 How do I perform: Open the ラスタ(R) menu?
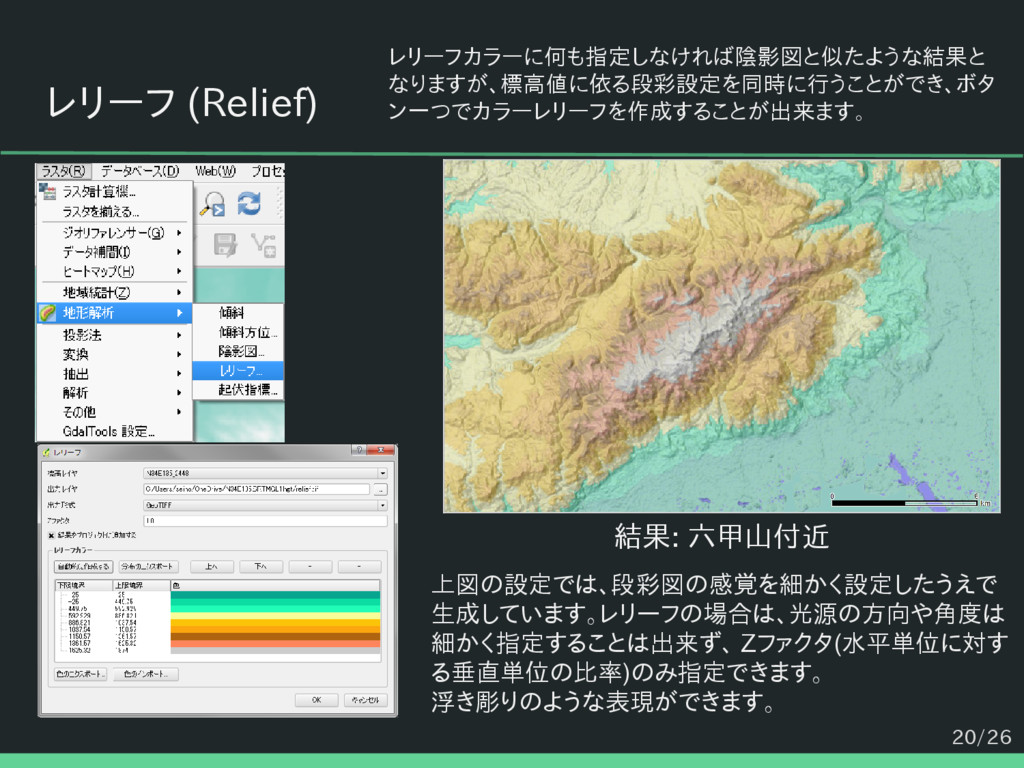[x=63, y=171]
